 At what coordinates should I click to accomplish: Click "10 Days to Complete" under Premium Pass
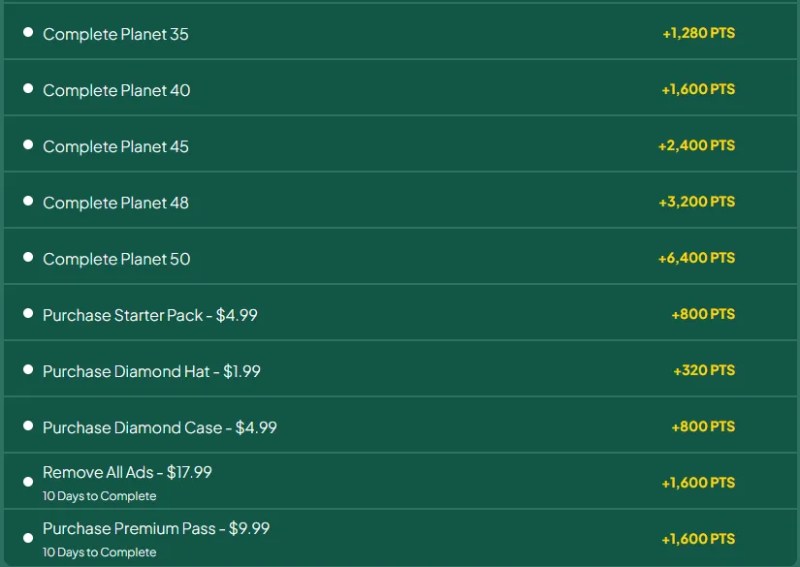[99, 551]
